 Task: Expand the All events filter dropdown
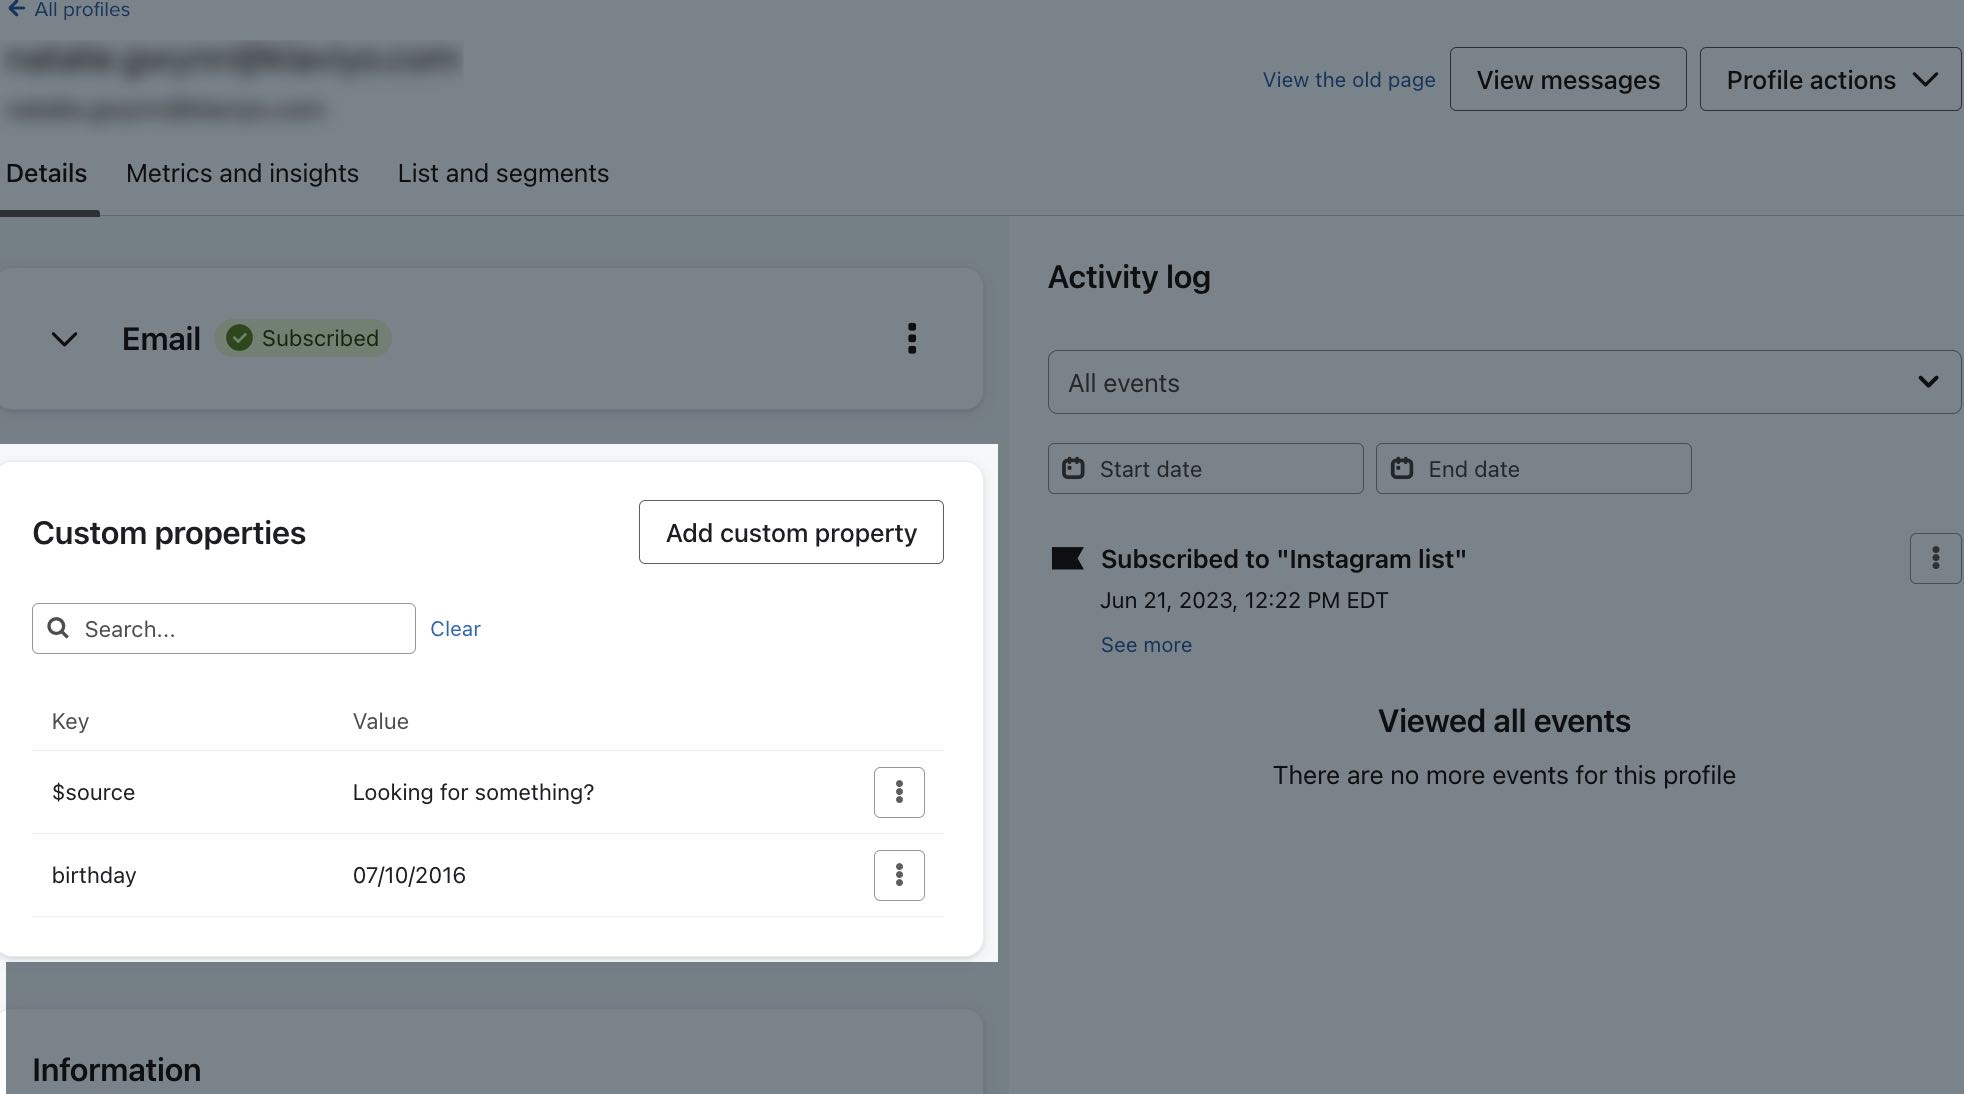(1503, 381)
